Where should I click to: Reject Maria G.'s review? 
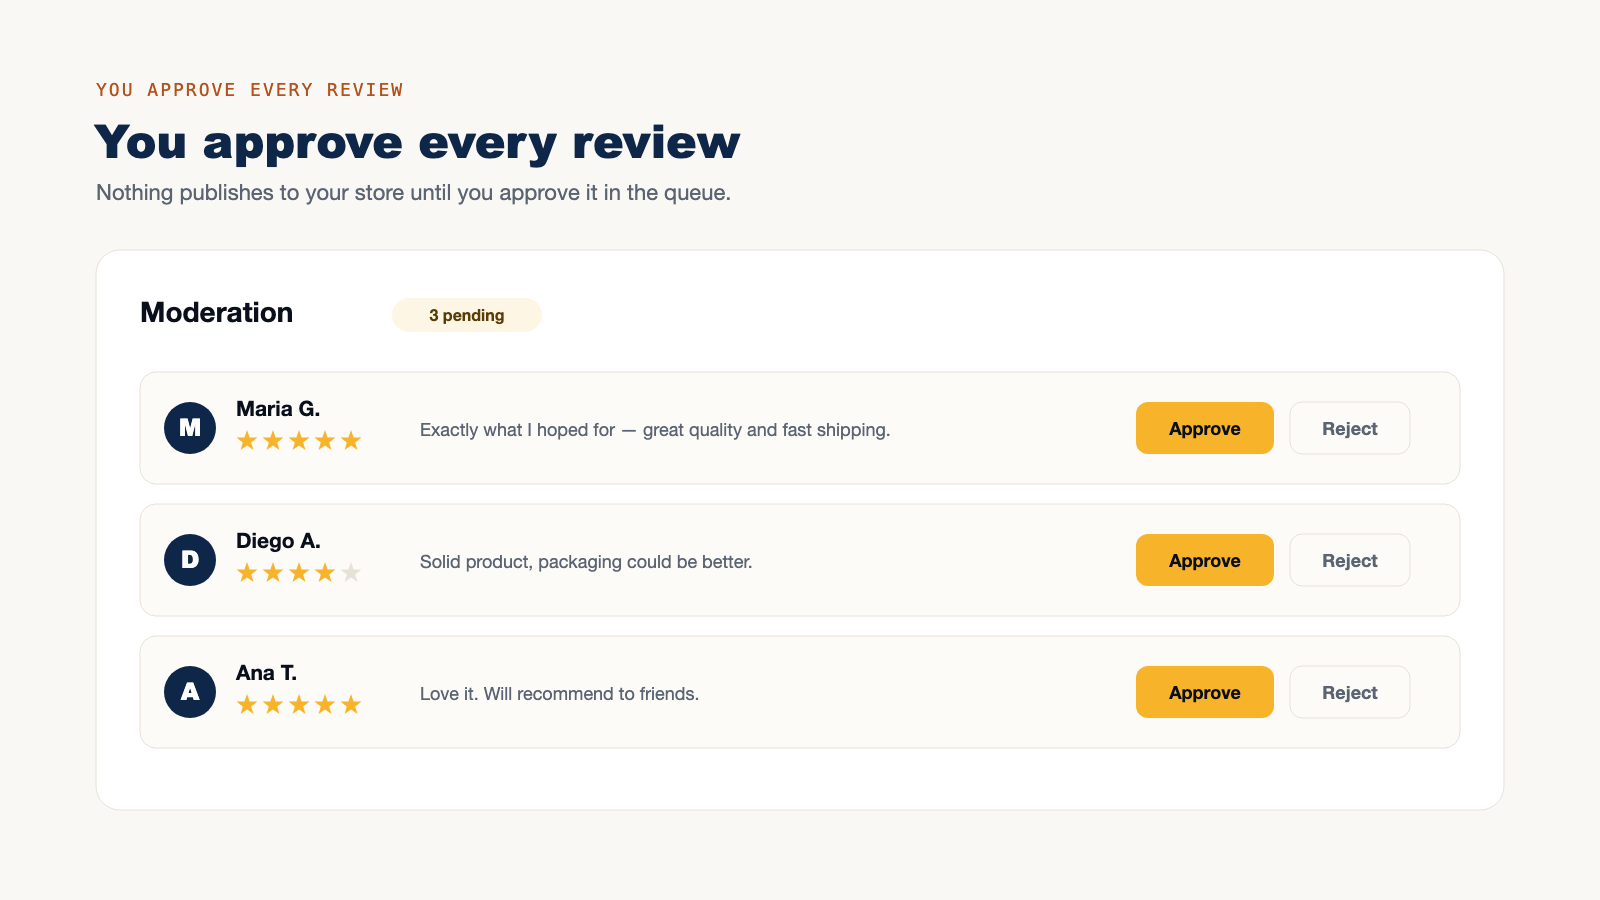(1349, 428)
